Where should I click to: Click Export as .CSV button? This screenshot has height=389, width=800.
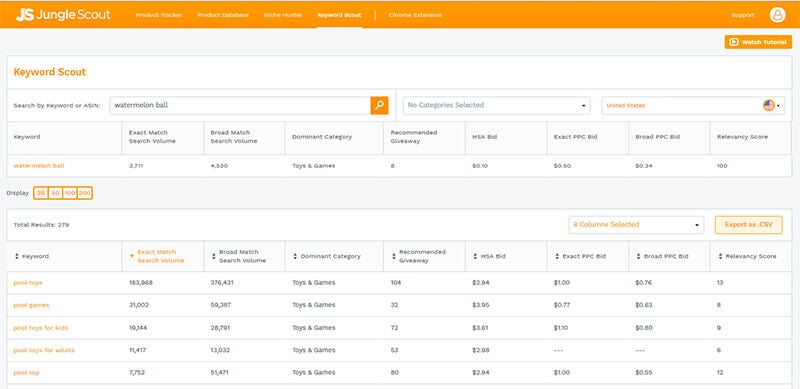748,225
